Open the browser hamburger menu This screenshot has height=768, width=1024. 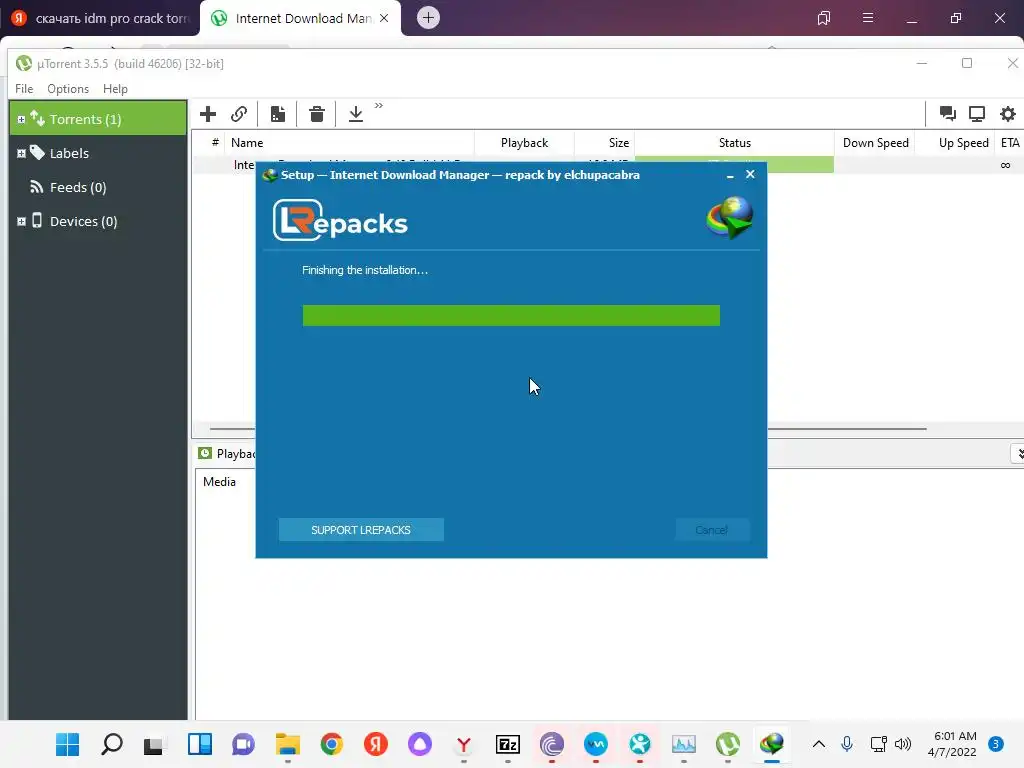coord(868,18)
